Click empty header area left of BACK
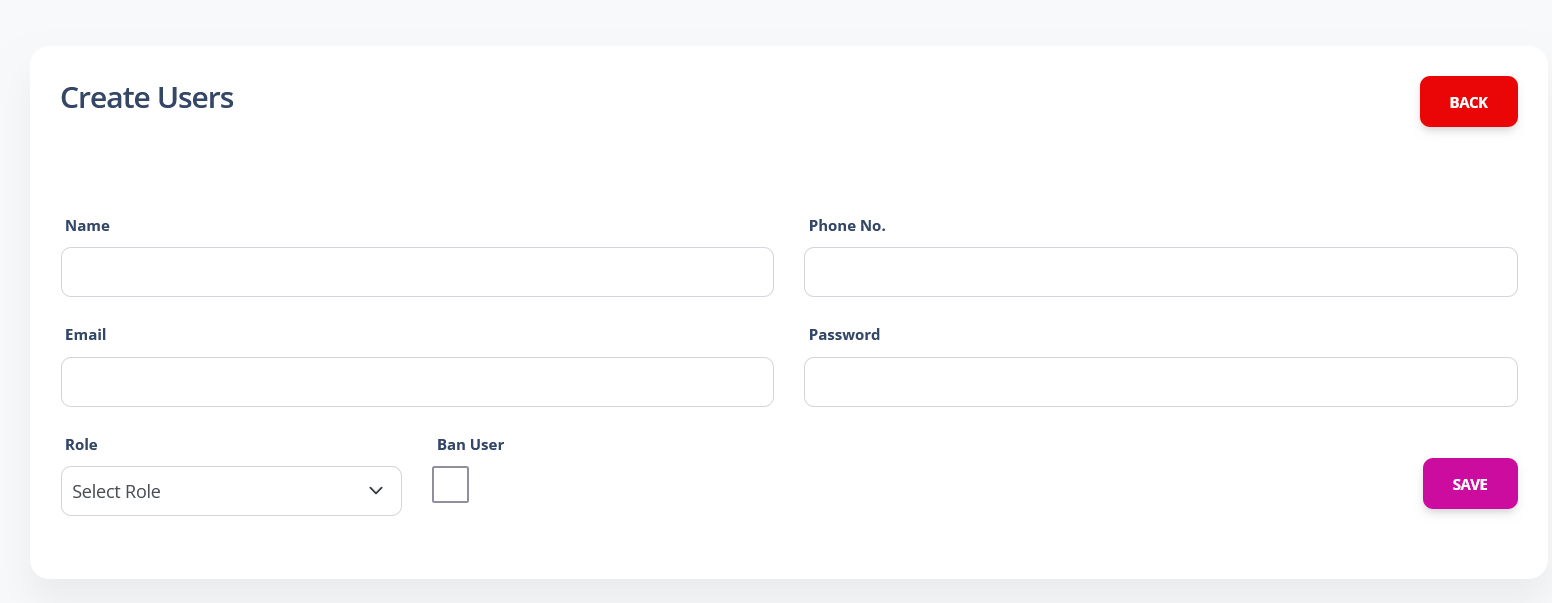The height and width of the screenshot is (603, 1552). pyautogui.click(x=900, y=100)
